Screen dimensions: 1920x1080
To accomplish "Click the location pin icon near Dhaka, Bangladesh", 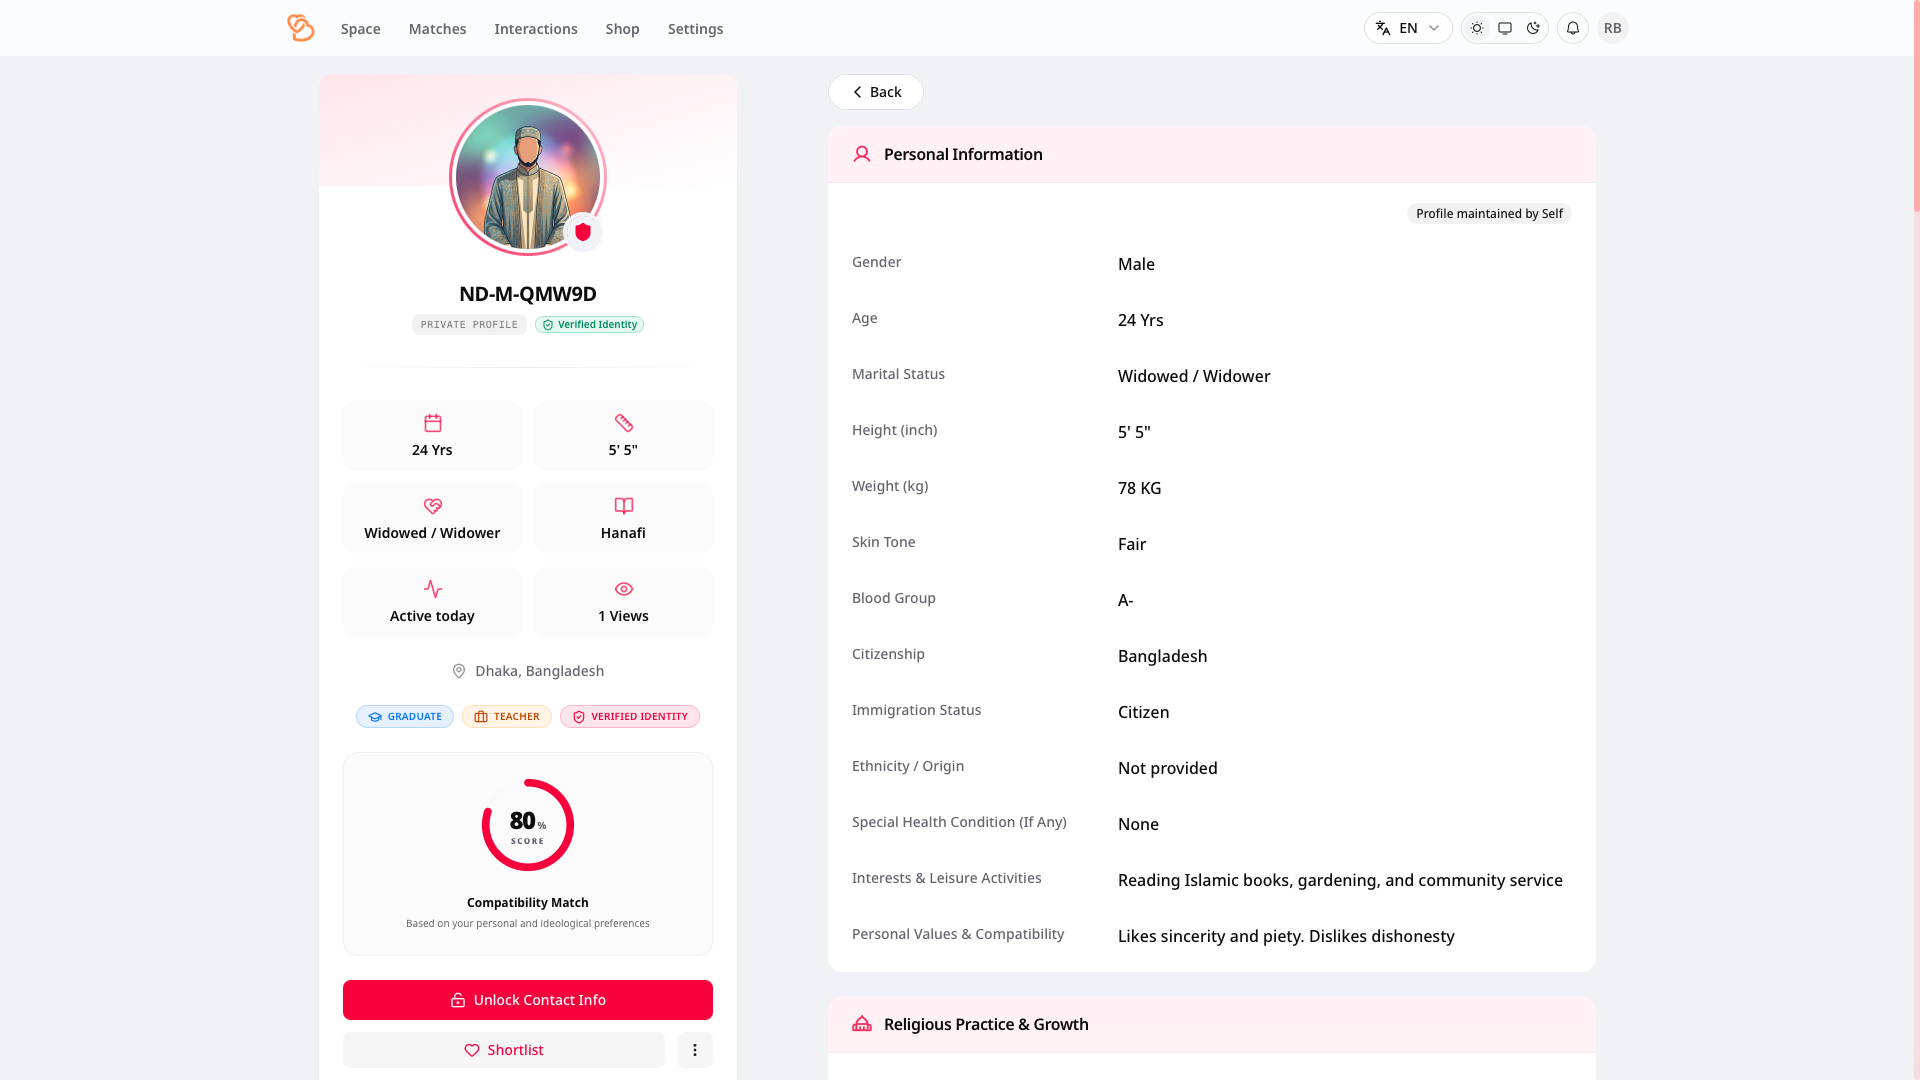I will point(459,671).
